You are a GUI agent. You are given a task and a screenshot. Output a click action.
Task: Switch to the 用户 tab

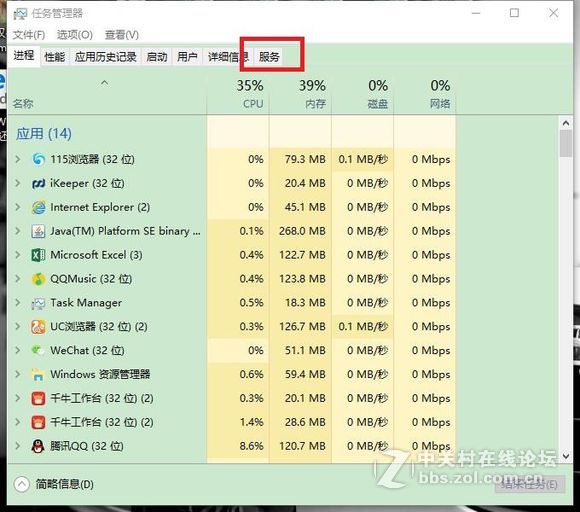tap(187, 57)
